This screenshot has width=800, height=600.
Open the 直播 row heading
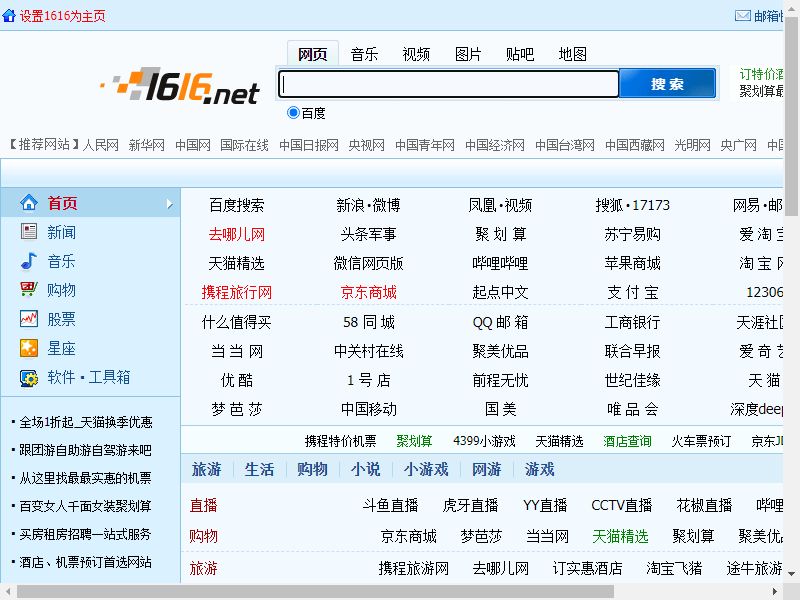204,505
